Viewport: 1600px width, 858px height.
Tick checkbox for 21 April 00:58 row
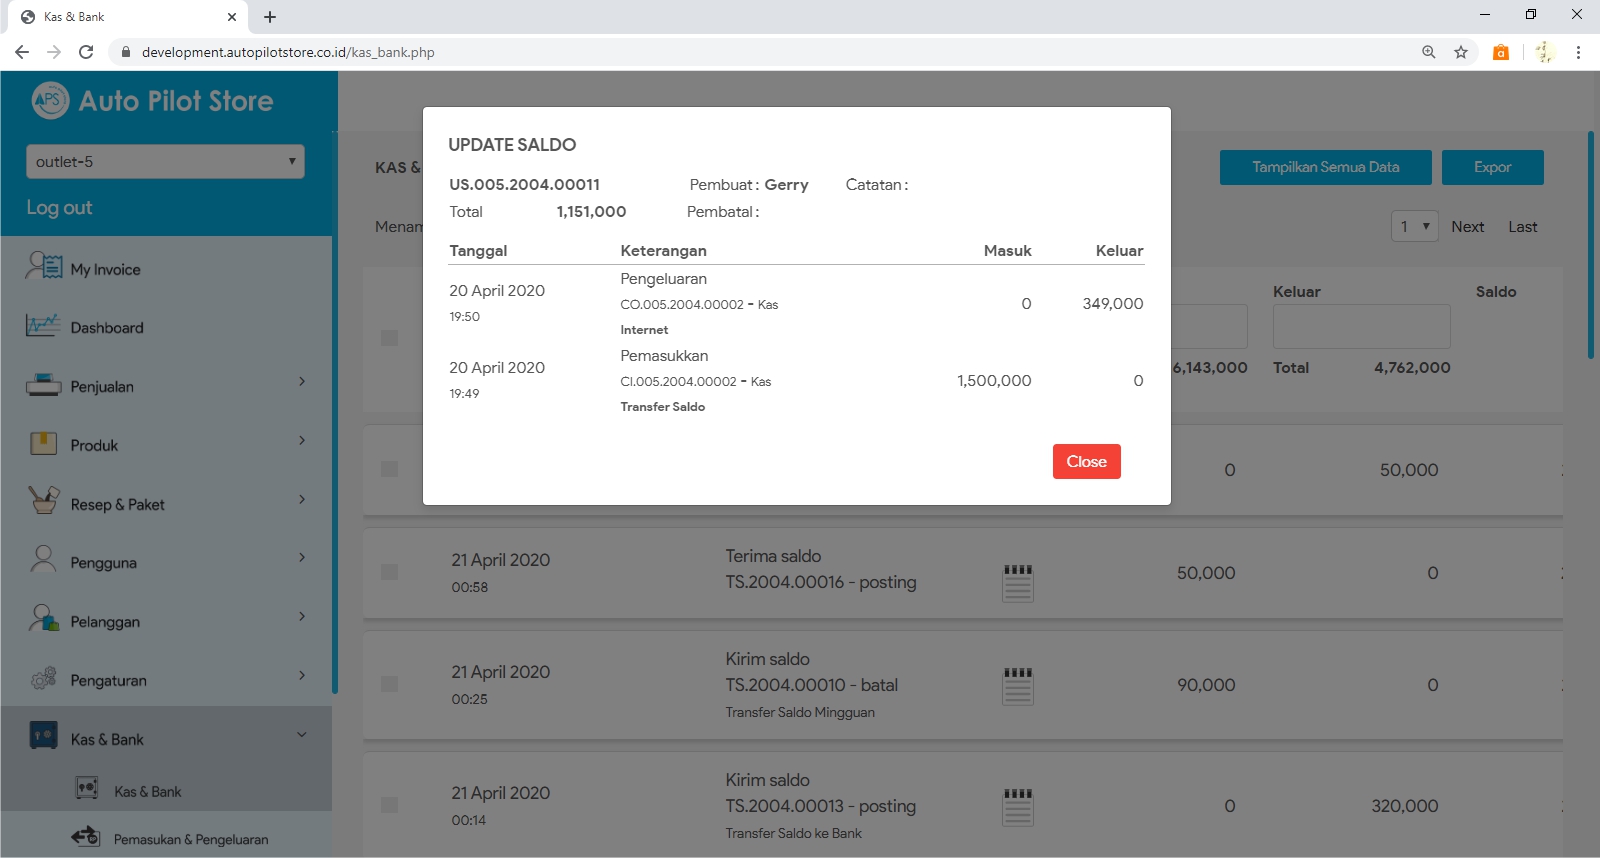click(389, 572)
